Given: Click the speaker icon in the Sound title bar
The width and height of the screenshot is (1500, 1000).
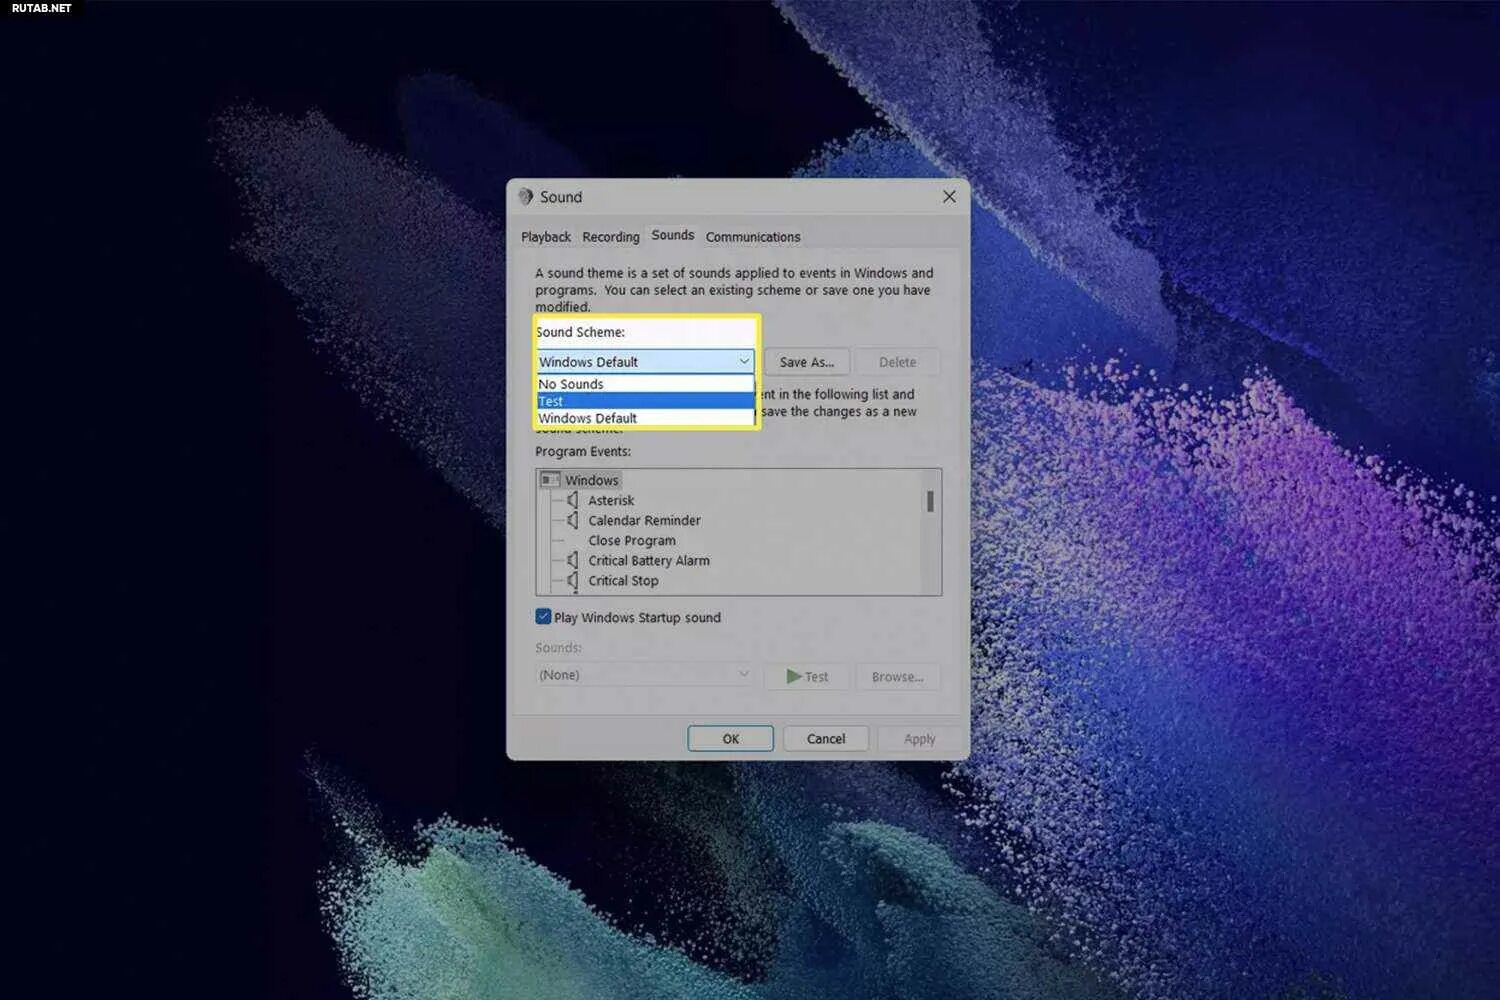Looking at the screenshot, I should [524, 197].
